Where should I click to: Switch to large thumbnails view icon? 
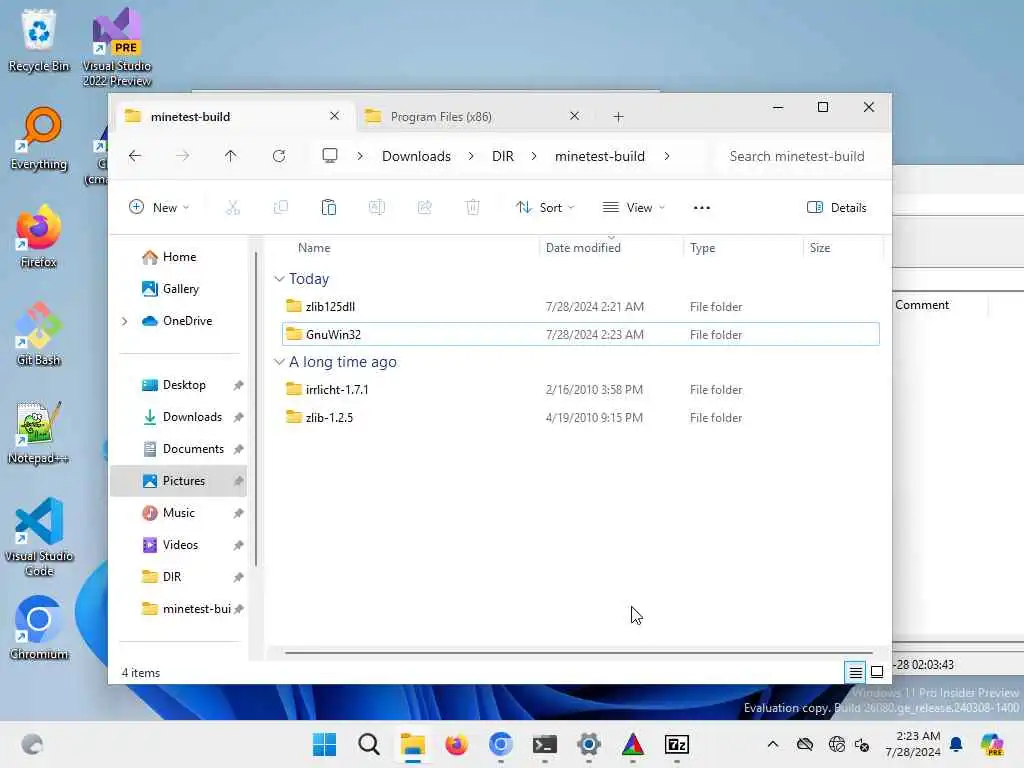point(877,672)
